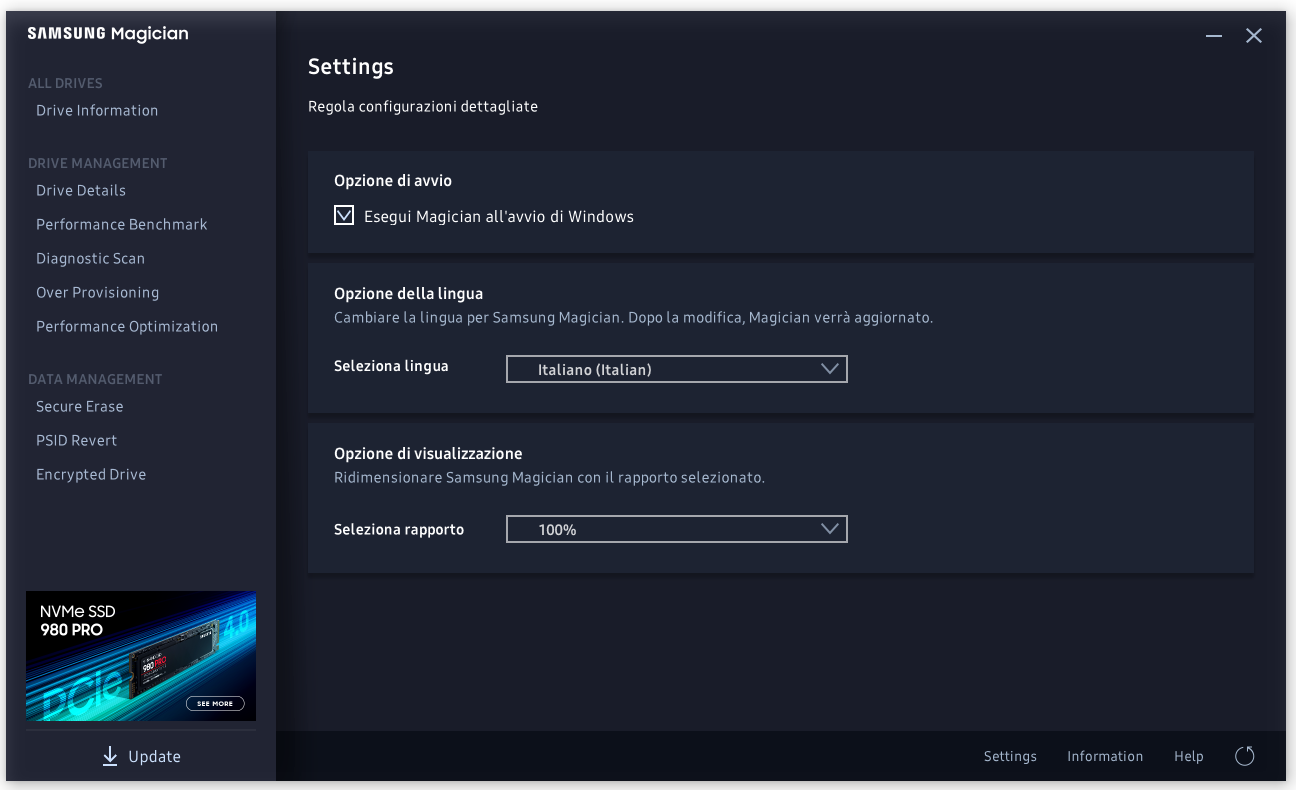Click the Ridimensionare Samsung Magician description text

[549, 478]
